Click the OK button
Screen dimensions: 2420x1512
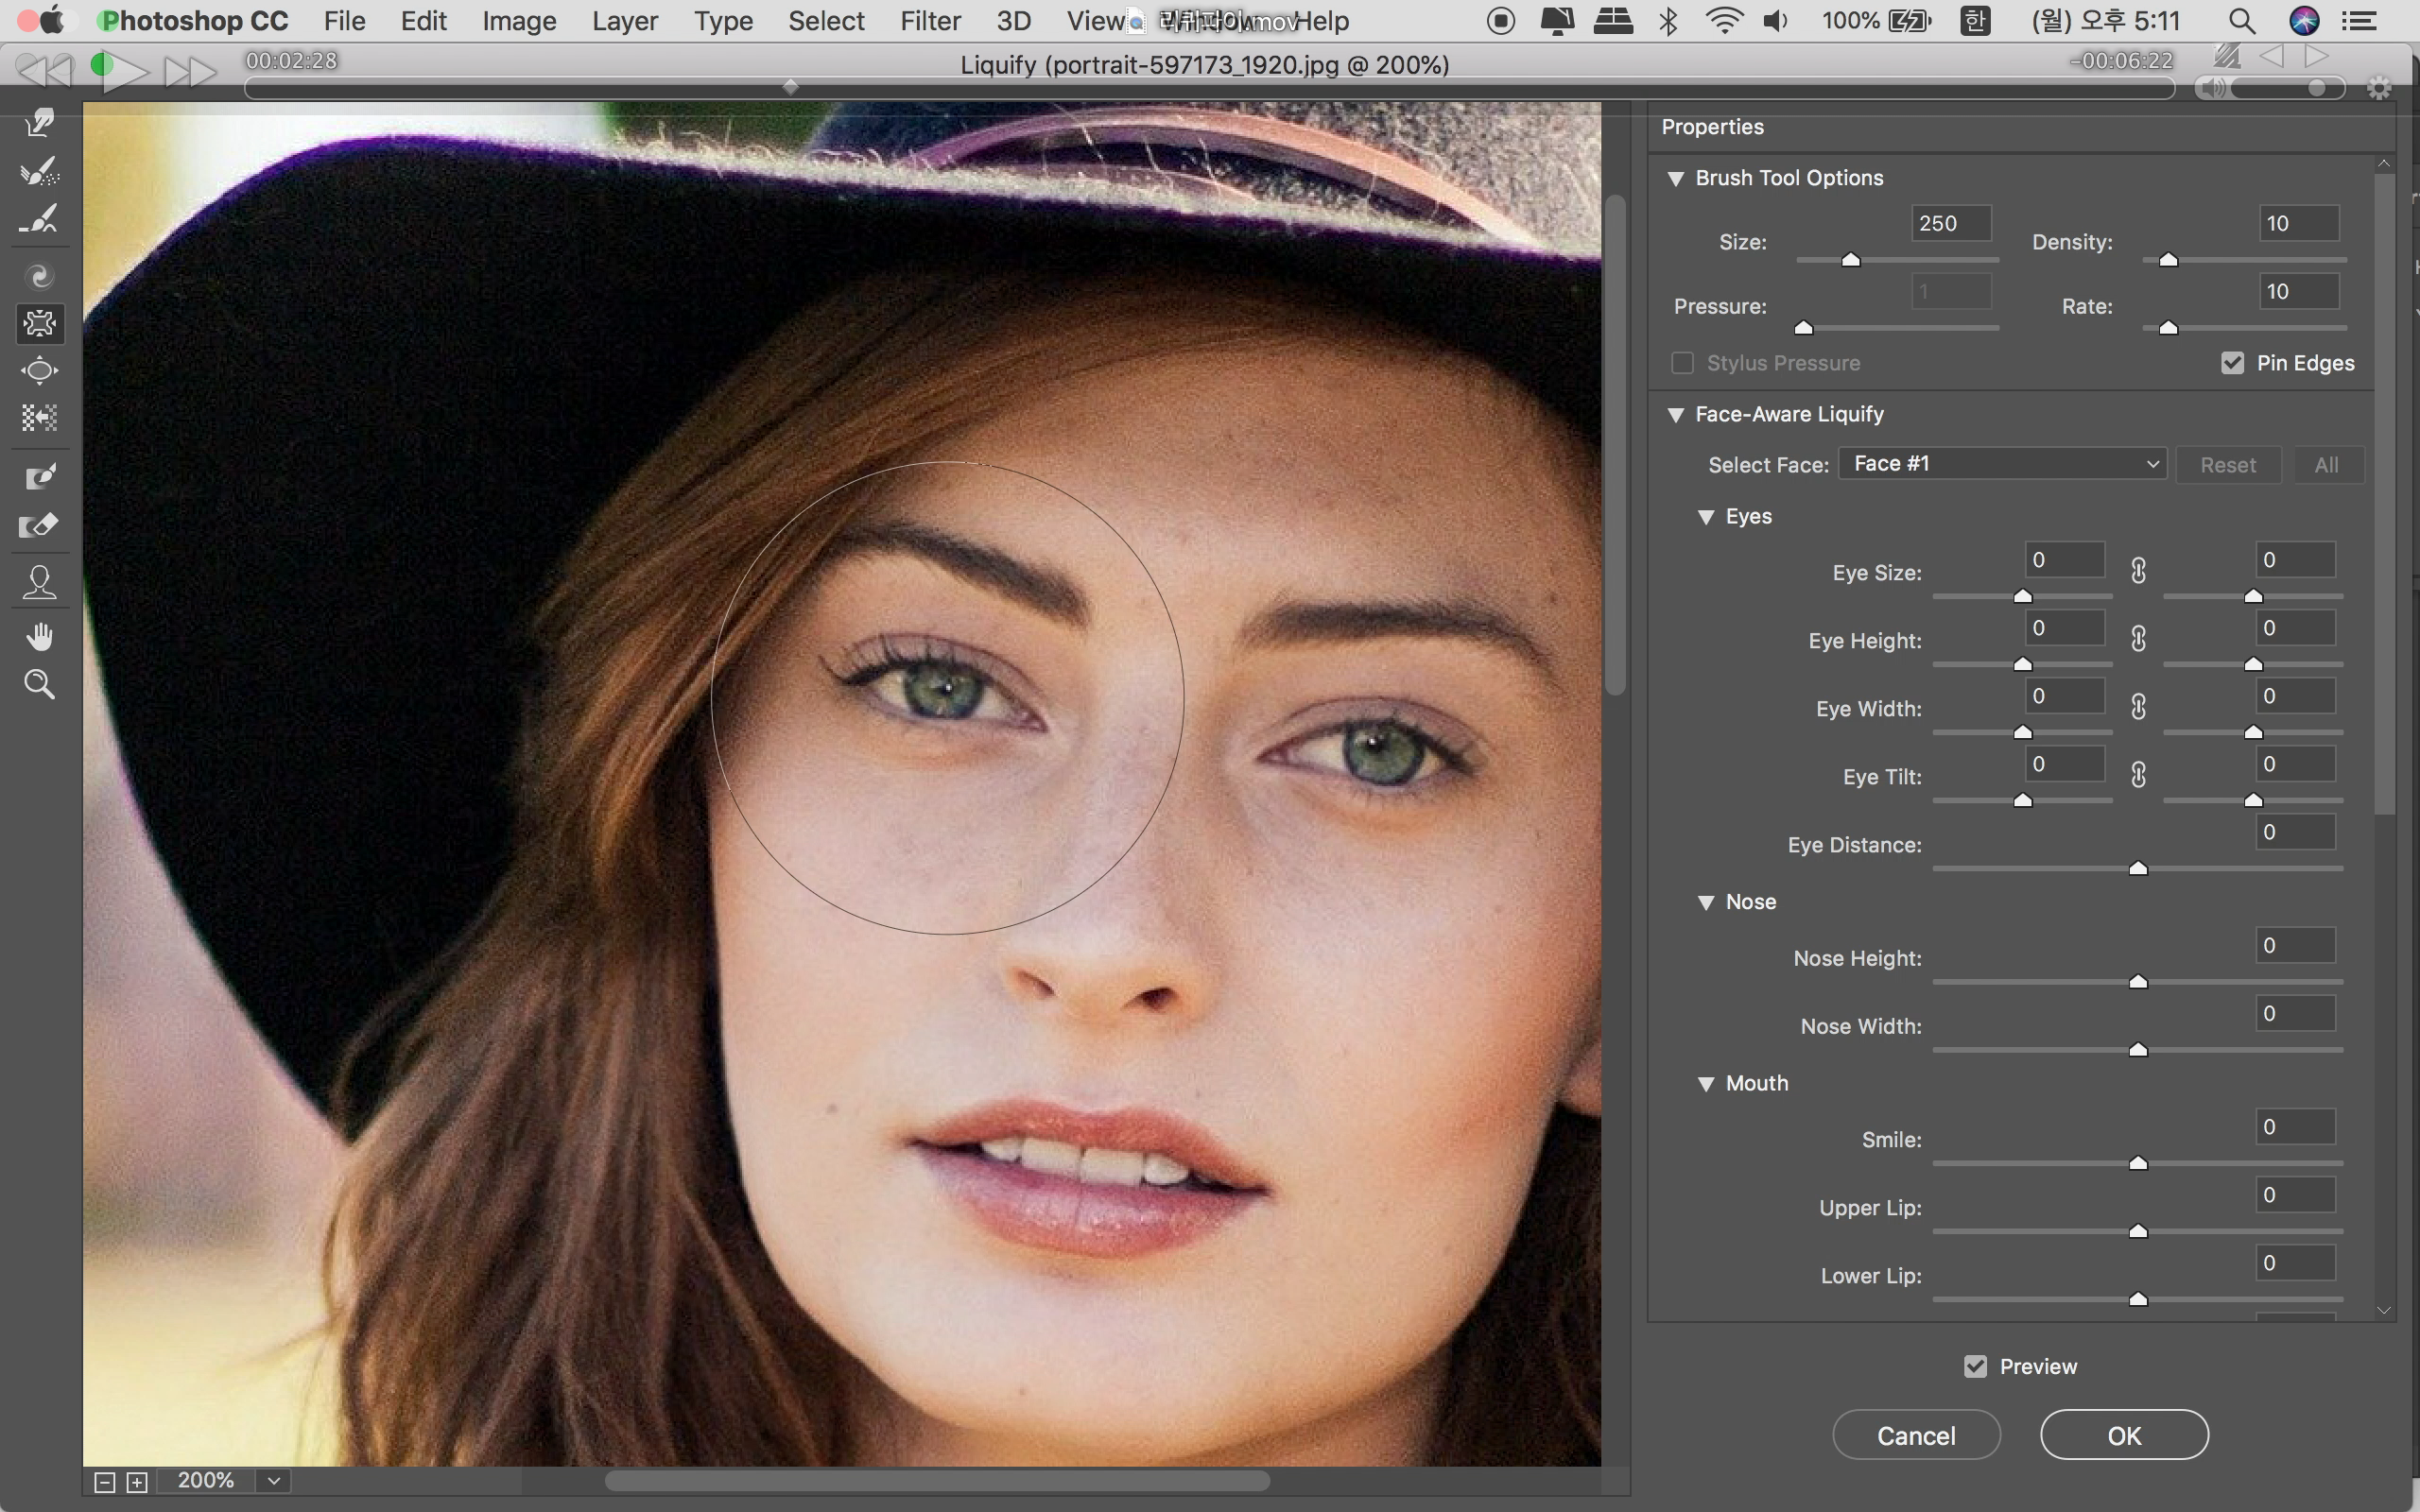[2123, 1435]
